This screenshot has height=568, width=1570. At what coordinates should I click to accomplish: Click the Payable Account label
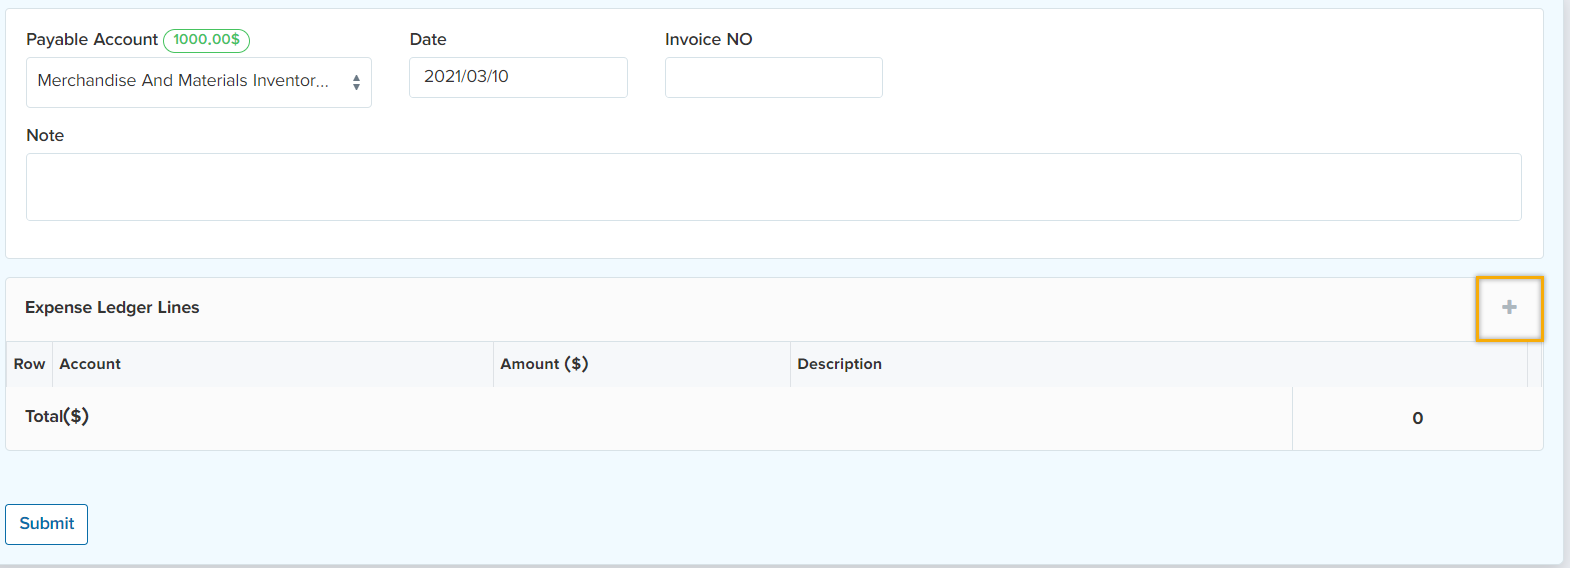coord(92,40)
